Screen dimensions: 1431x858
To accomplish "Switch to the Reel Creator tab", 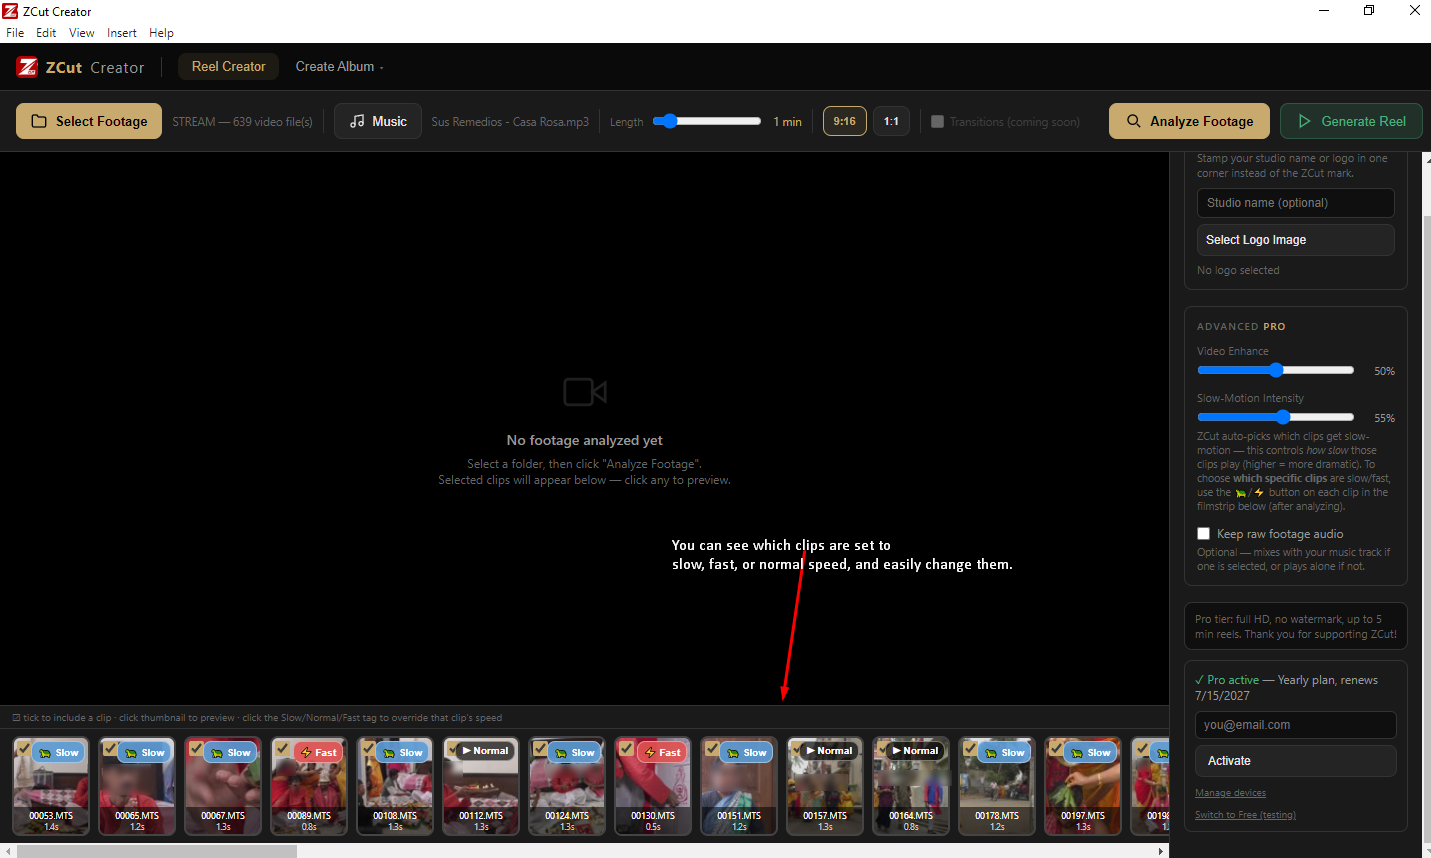I will [228, 67].
